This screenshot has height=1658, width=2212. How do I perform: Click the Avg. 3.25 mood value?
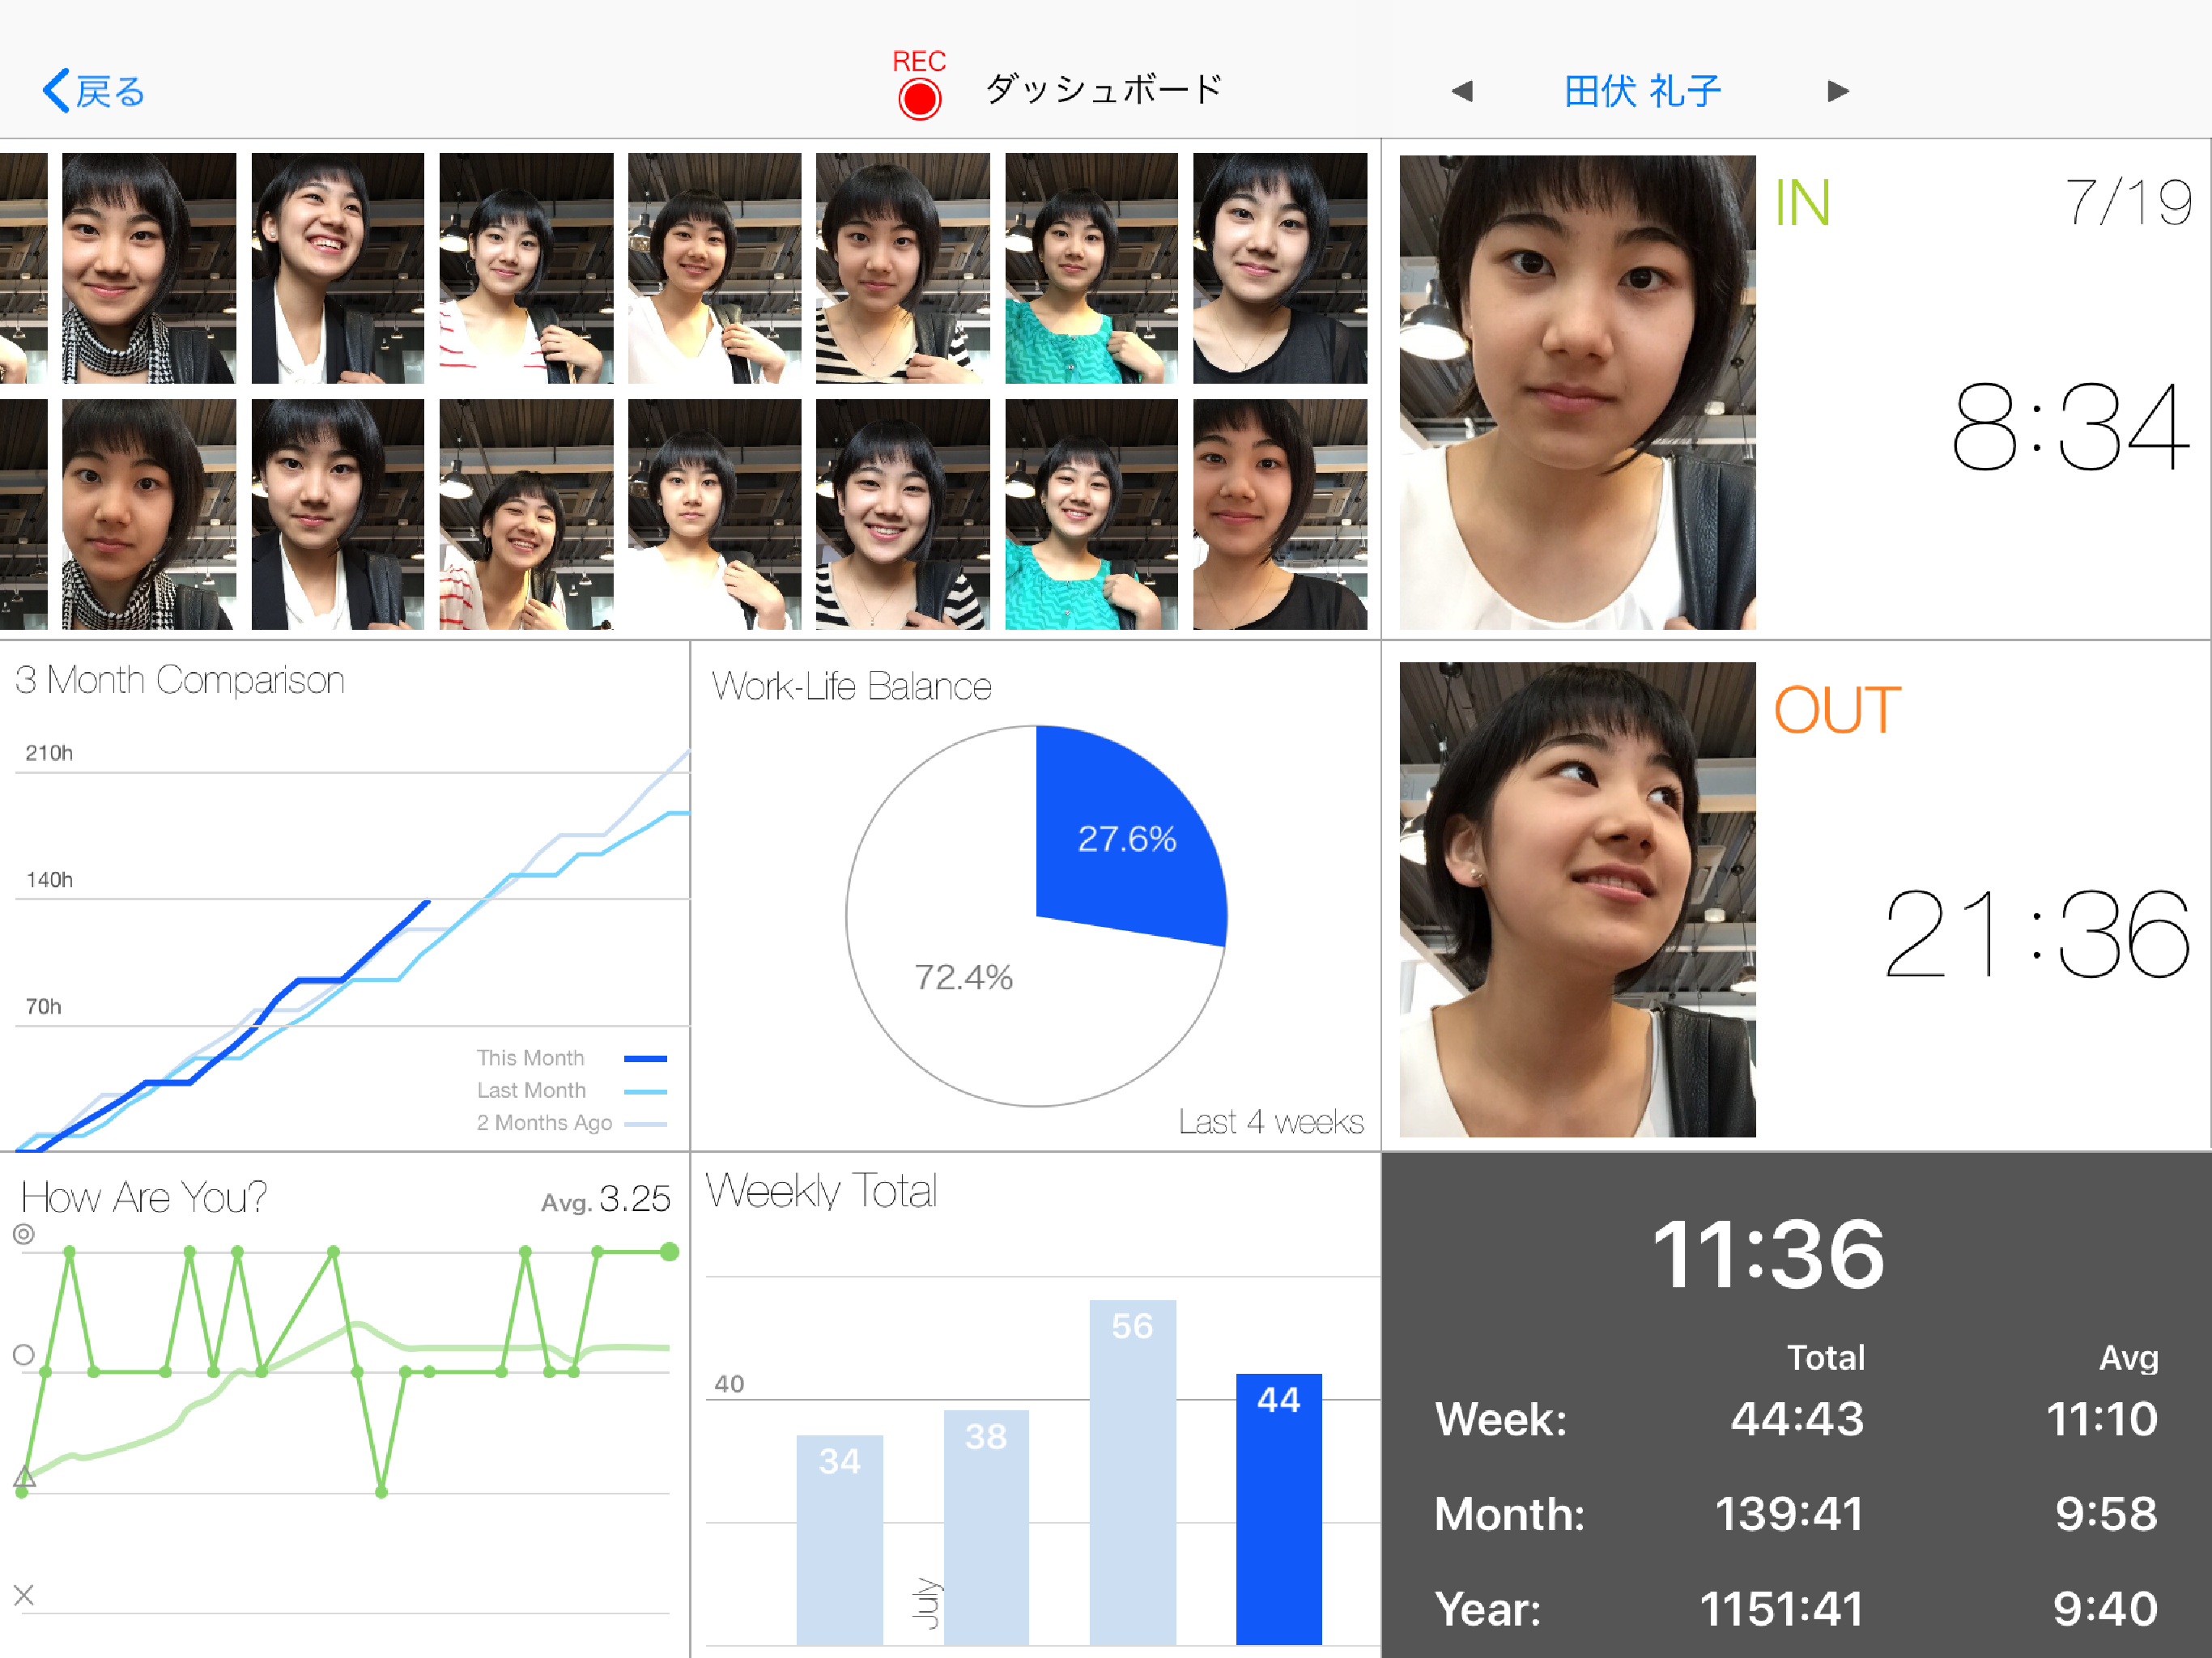pyautogui.click(x=606, y=1199)
